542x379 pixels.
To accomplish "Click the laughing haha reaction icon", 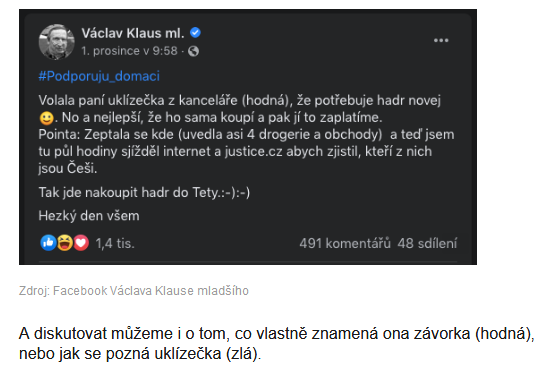I will coord(65,243).
